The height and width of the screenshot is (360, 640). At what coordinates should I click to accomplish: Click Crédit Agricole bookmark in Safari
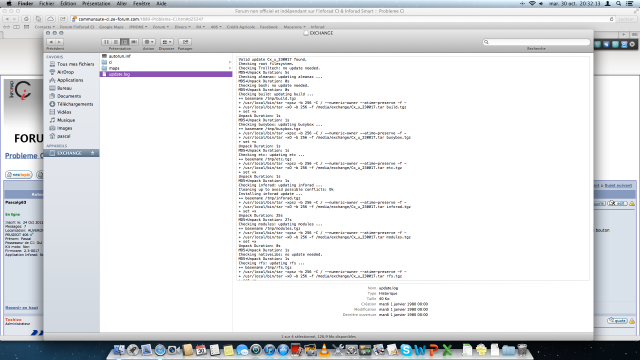(241, 27)
